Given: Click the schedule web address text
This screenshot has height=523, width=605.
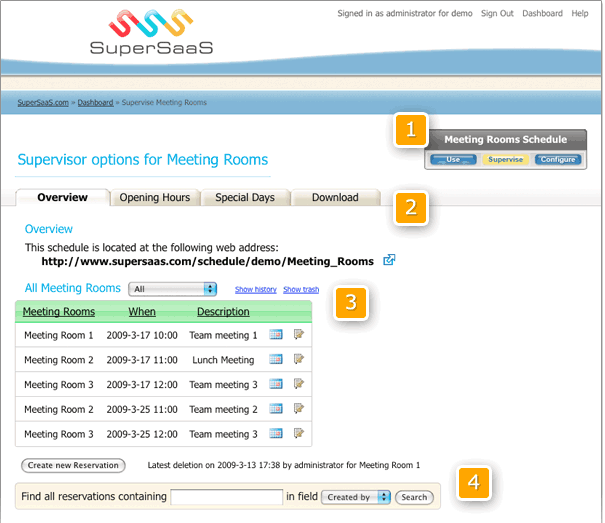Looking at the screenshot, I should 208,261.
